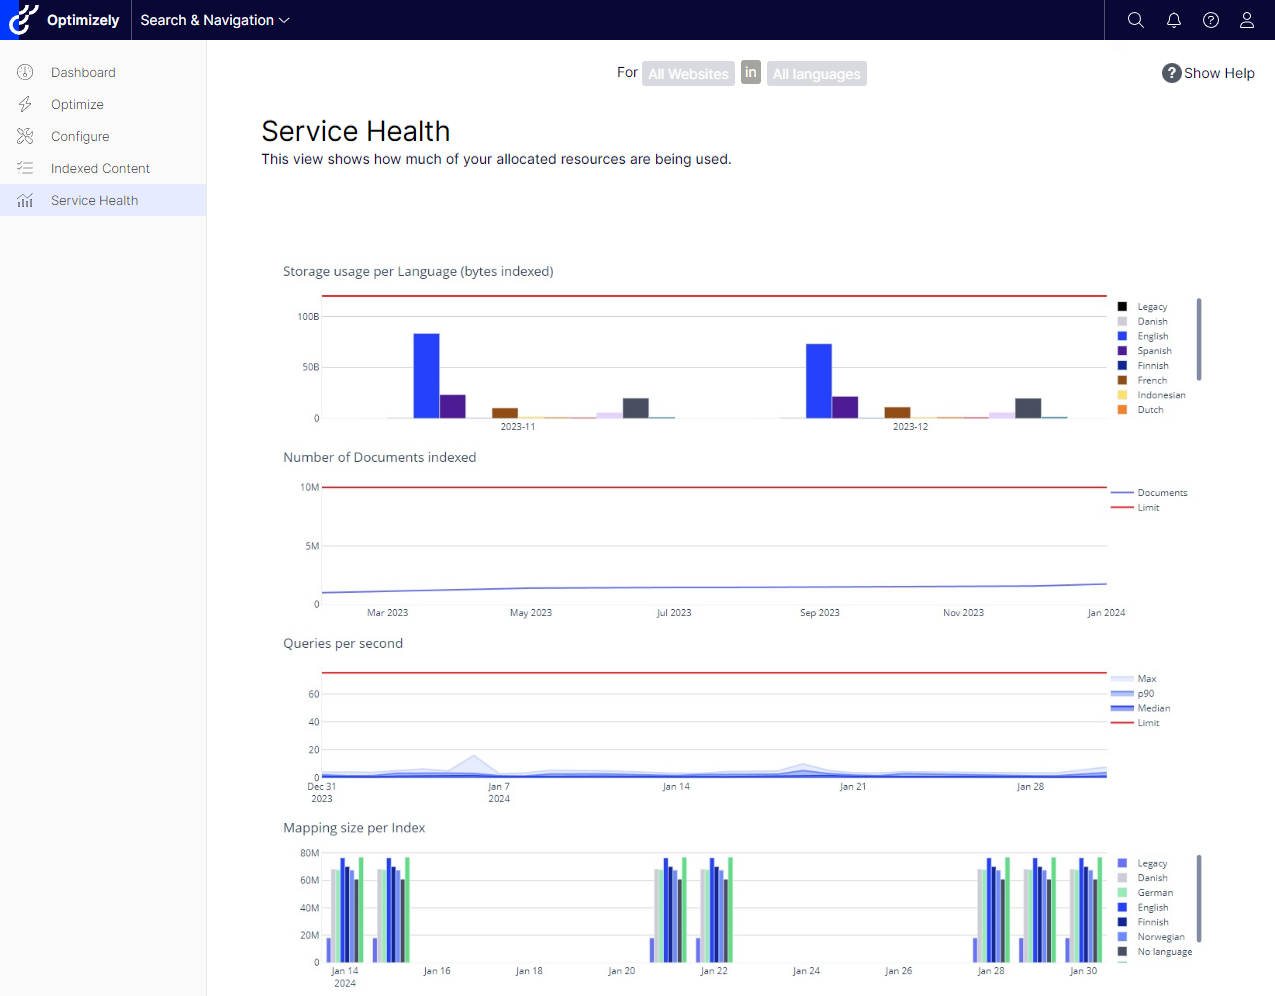Open the user account profile icon
The width and height of the screenshot is (1275, 996).
click(x=1246, y=20)
